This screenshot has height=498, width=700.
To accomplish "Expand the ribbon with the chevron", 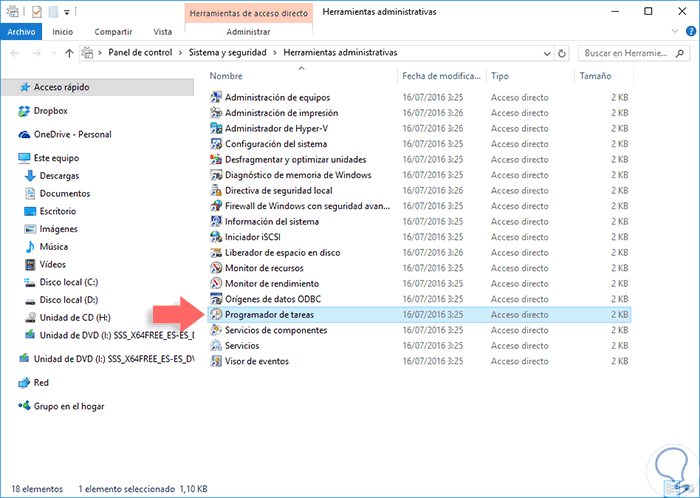I will (x=675, y=31).
